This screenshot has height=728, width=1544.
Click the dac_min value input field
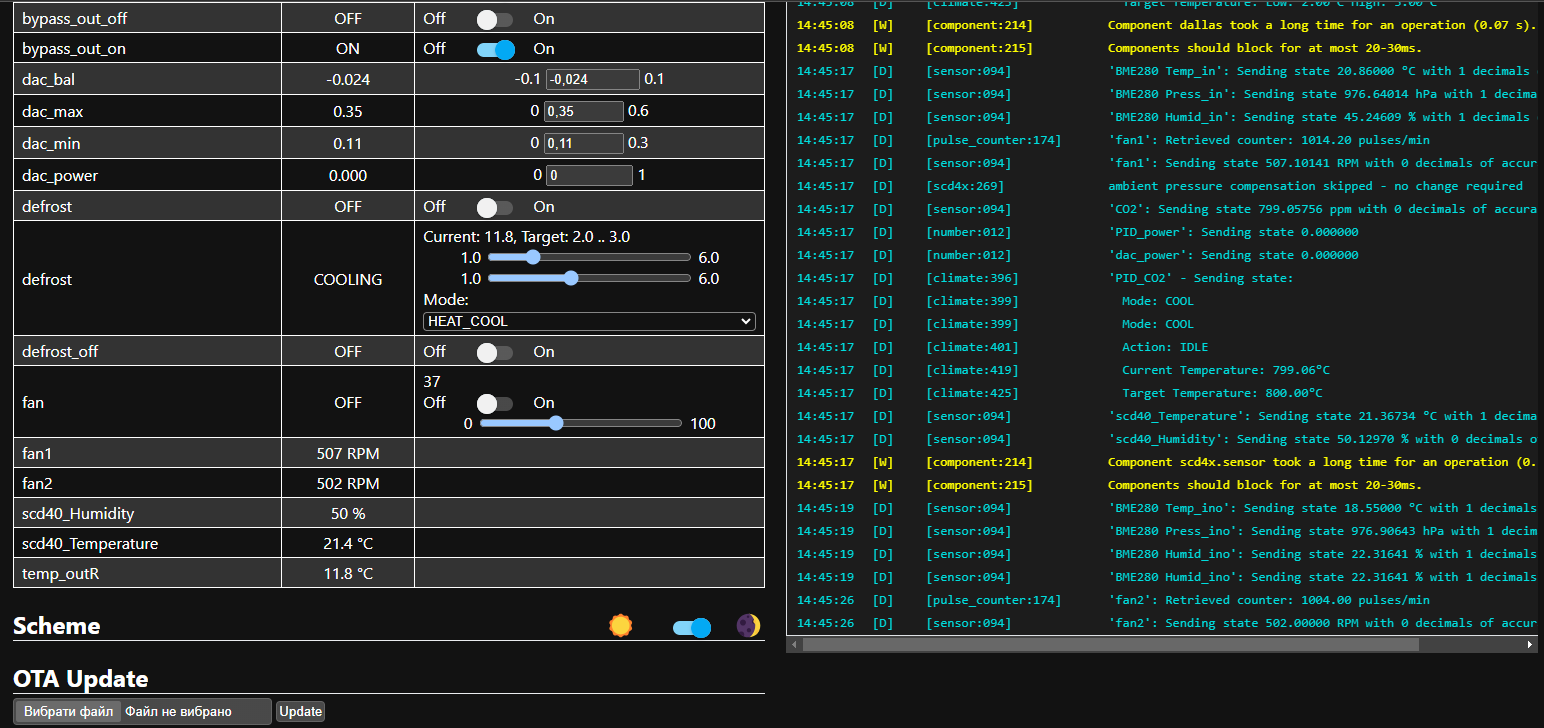(x=584, y=144)
